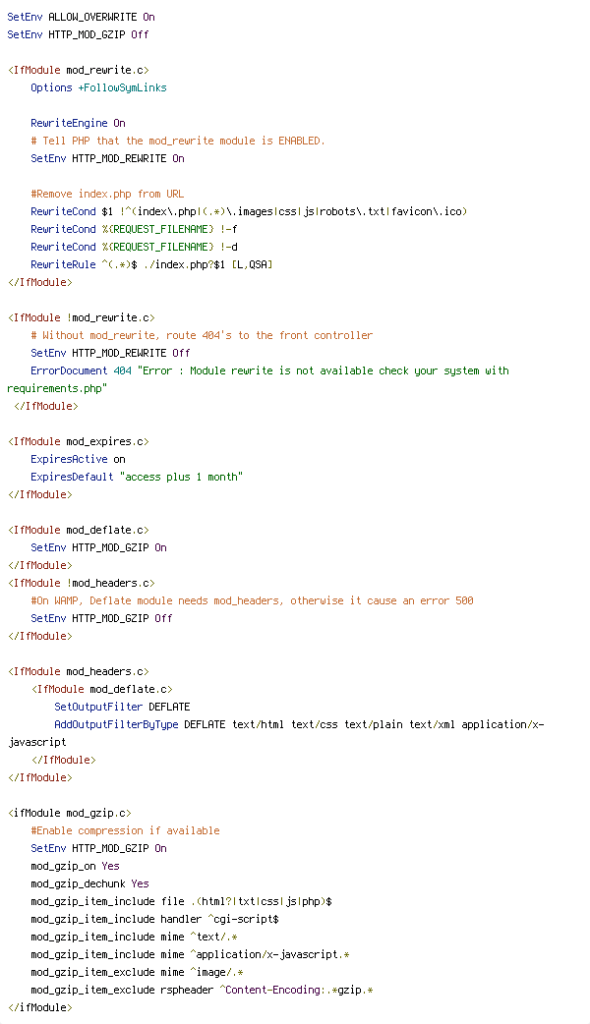
Task: Click the Options +FollowSymLinks directive
Action: pyautogui.click(x=99, y=88)
